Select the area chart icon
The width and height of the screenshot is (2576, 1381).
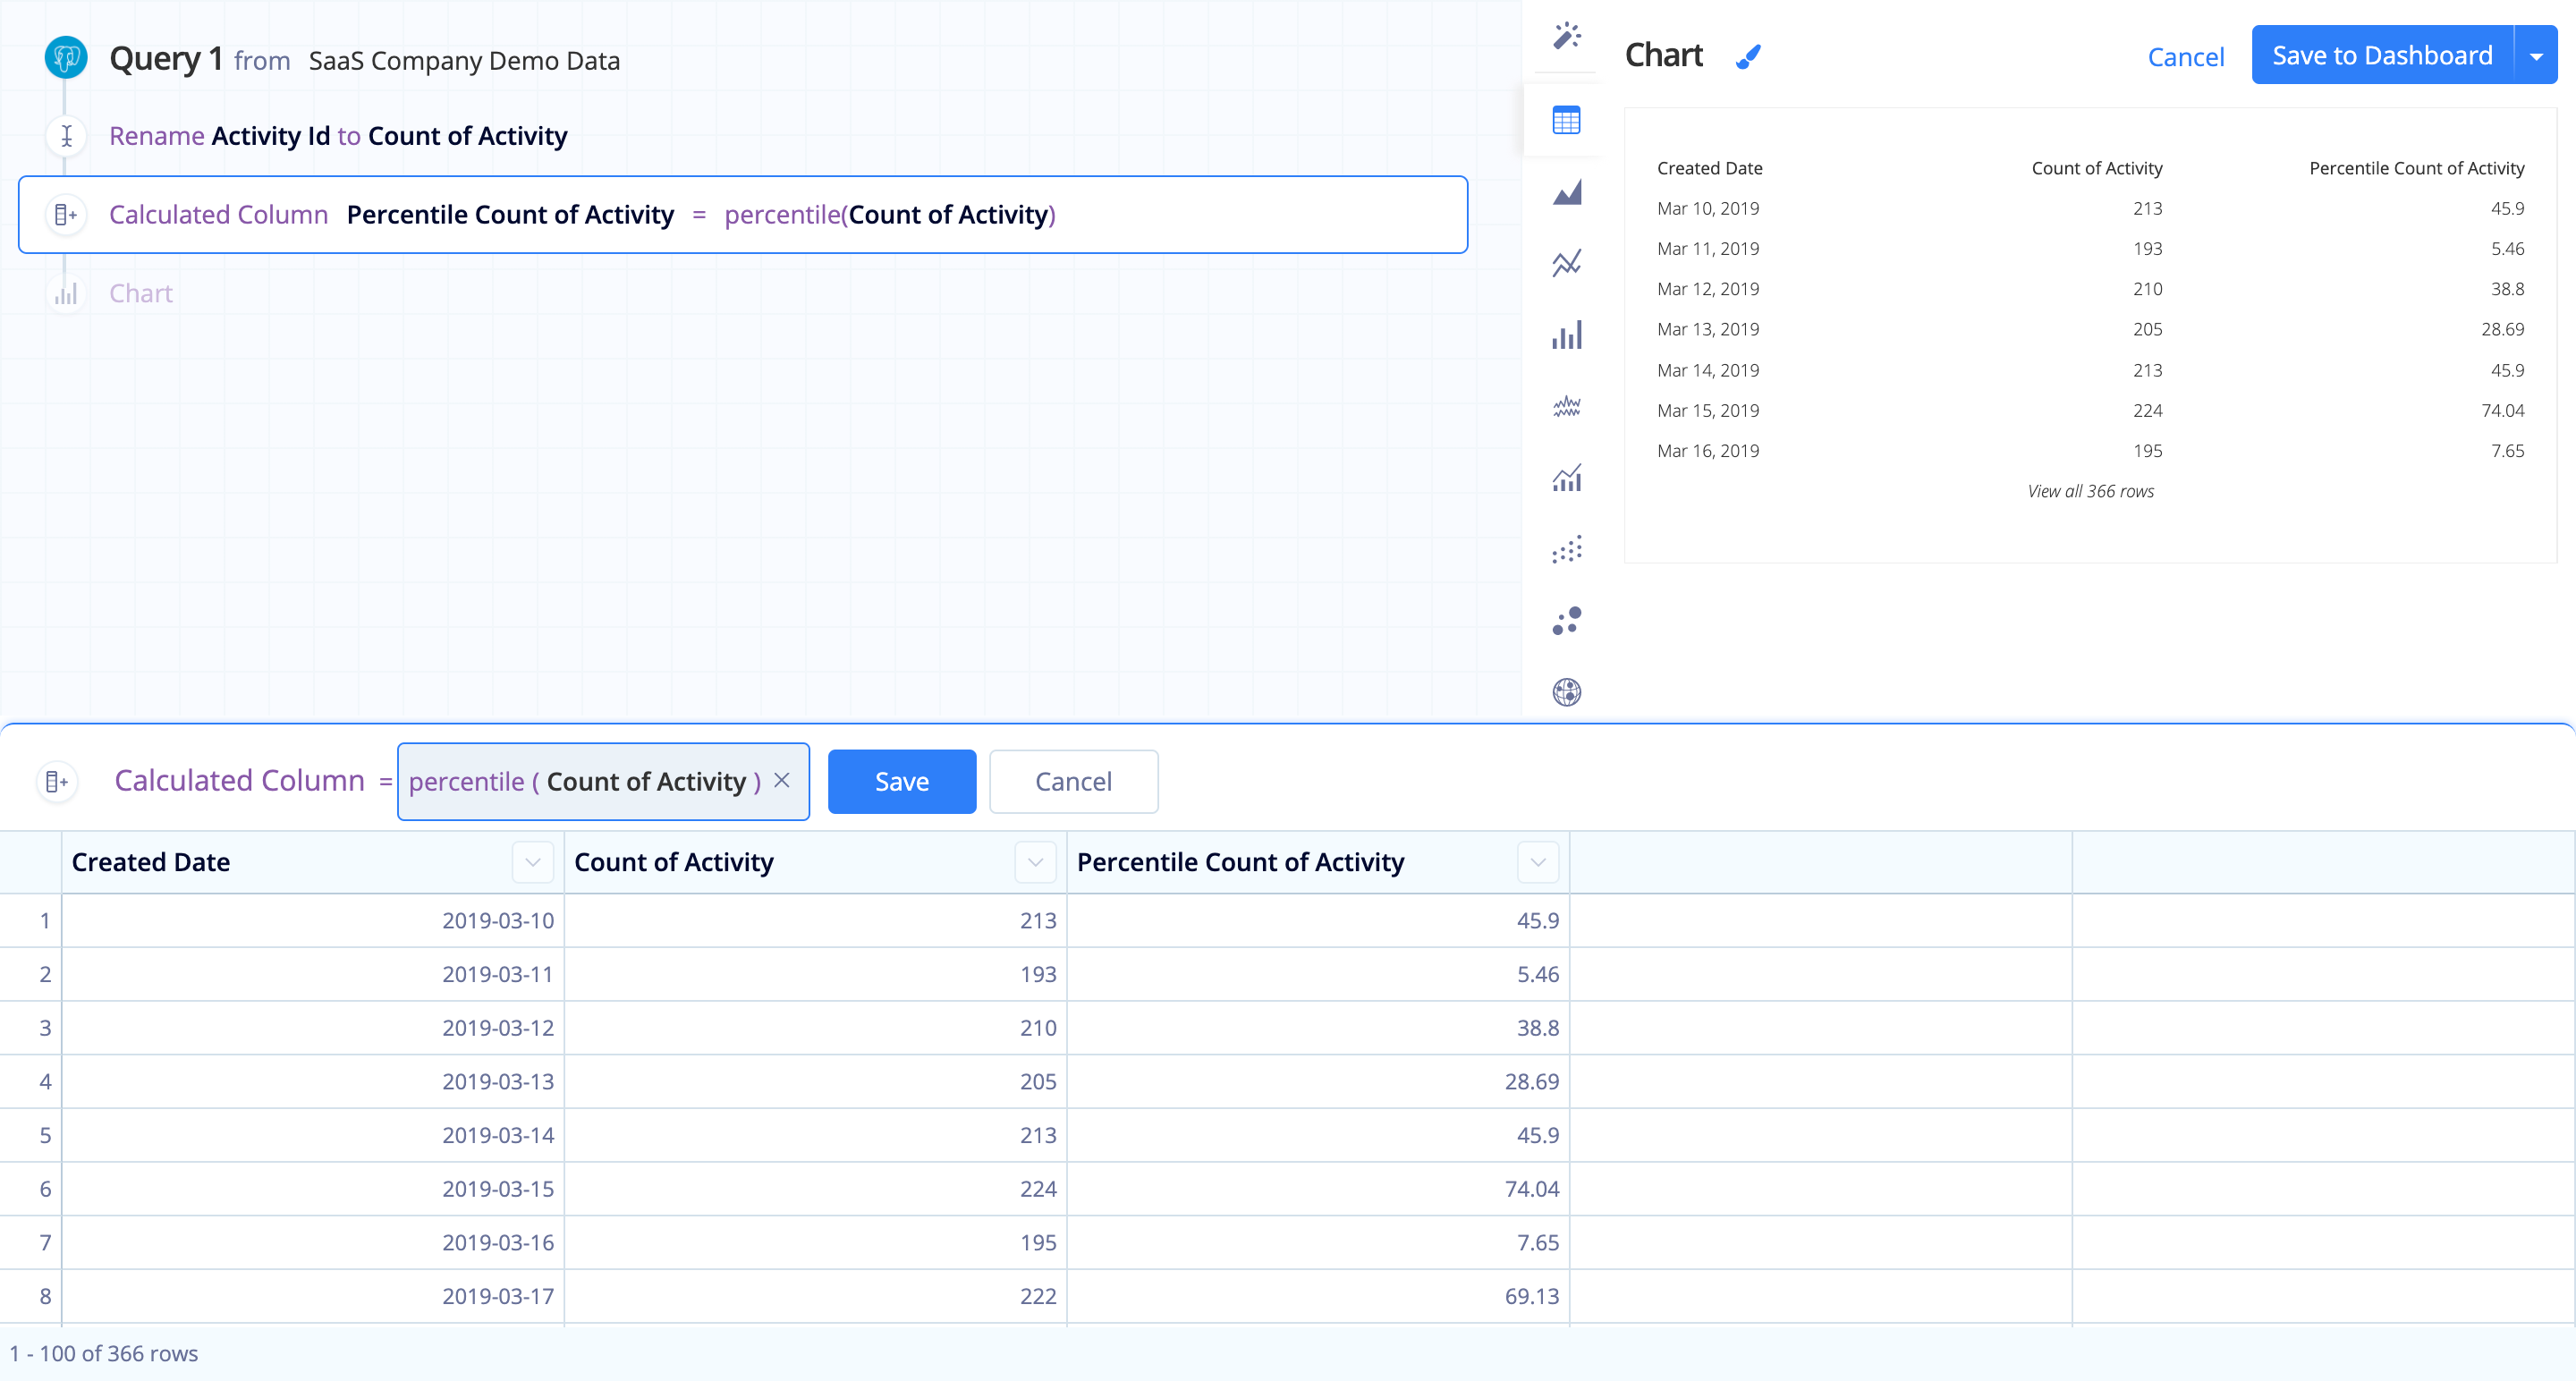tap(1567, 192)
